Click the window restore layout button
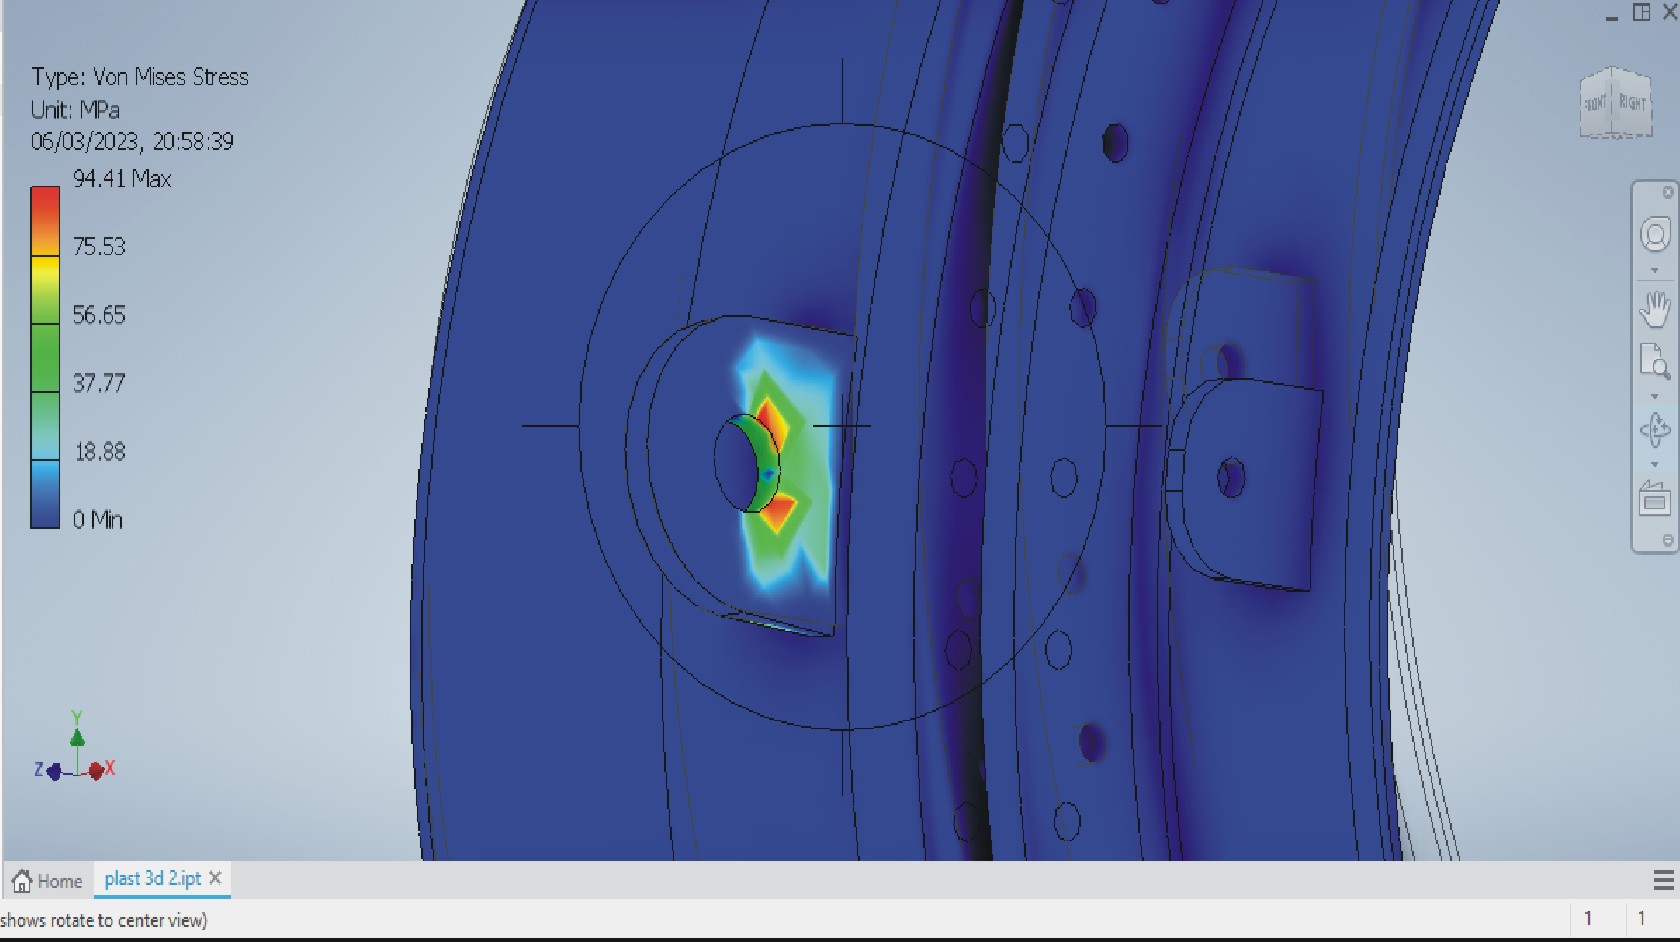Image resolution: width=1680 pixels, height=942 pixels. point(1641,13)
